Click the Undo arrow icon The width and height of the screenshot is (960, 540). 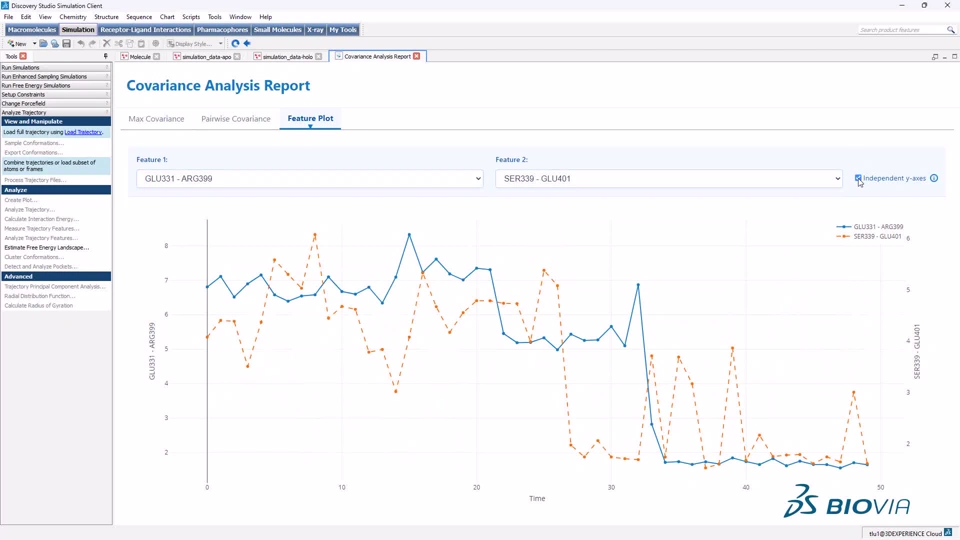click(x=80, y=43)
